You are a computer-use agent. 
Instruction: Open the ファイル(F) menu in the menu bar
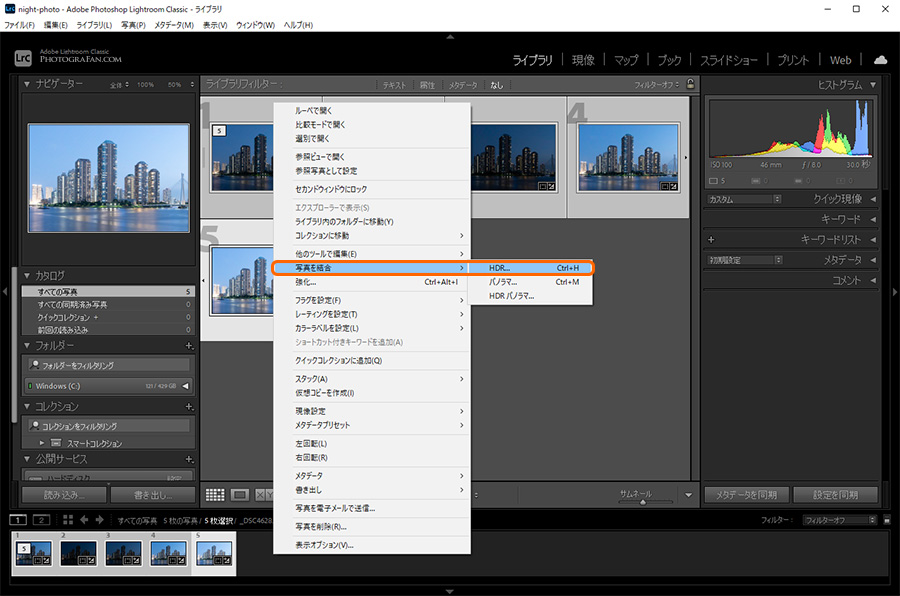coord(19,25)
